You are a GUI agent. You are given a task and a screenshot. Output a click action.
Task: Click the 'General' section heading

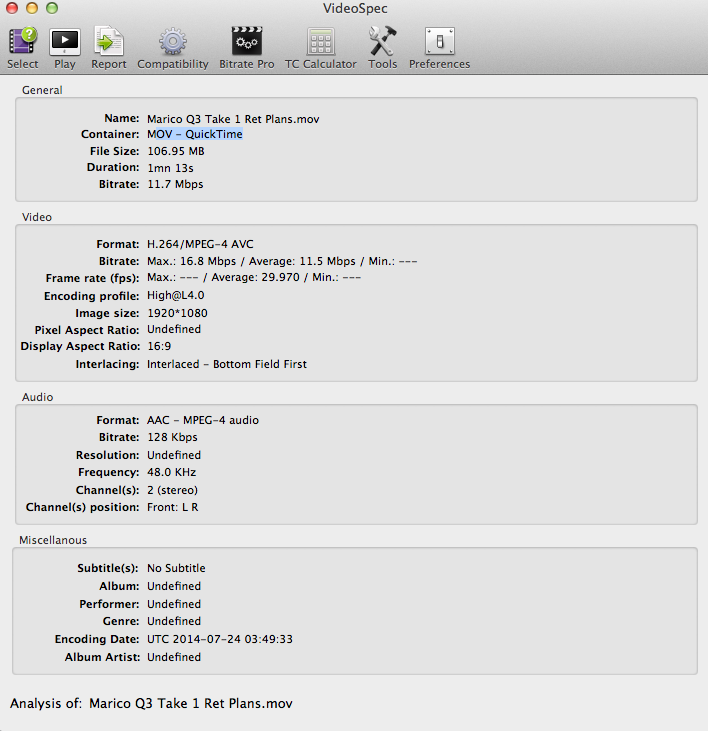click(x=42, y=90)
